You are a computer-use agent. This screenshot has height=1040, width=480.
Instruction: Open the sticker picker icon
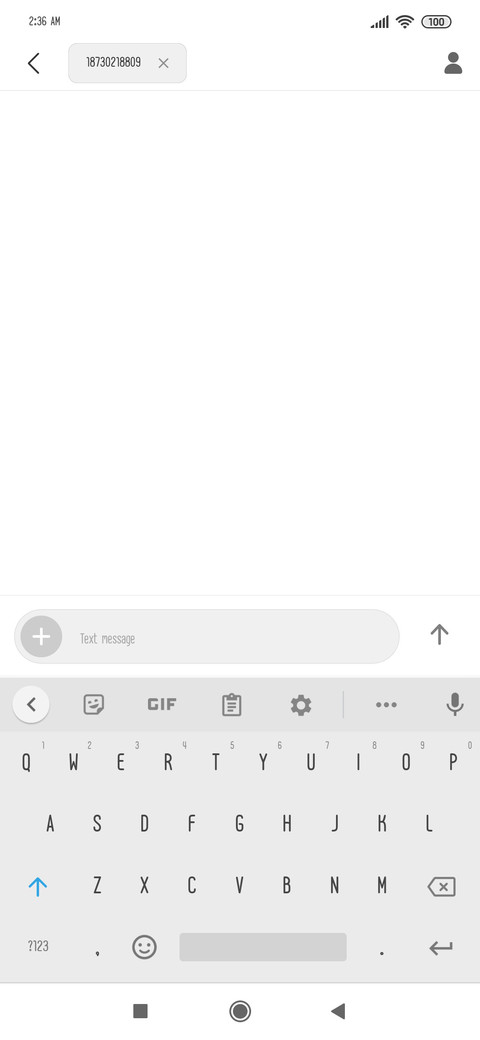[x=94, y=704]
